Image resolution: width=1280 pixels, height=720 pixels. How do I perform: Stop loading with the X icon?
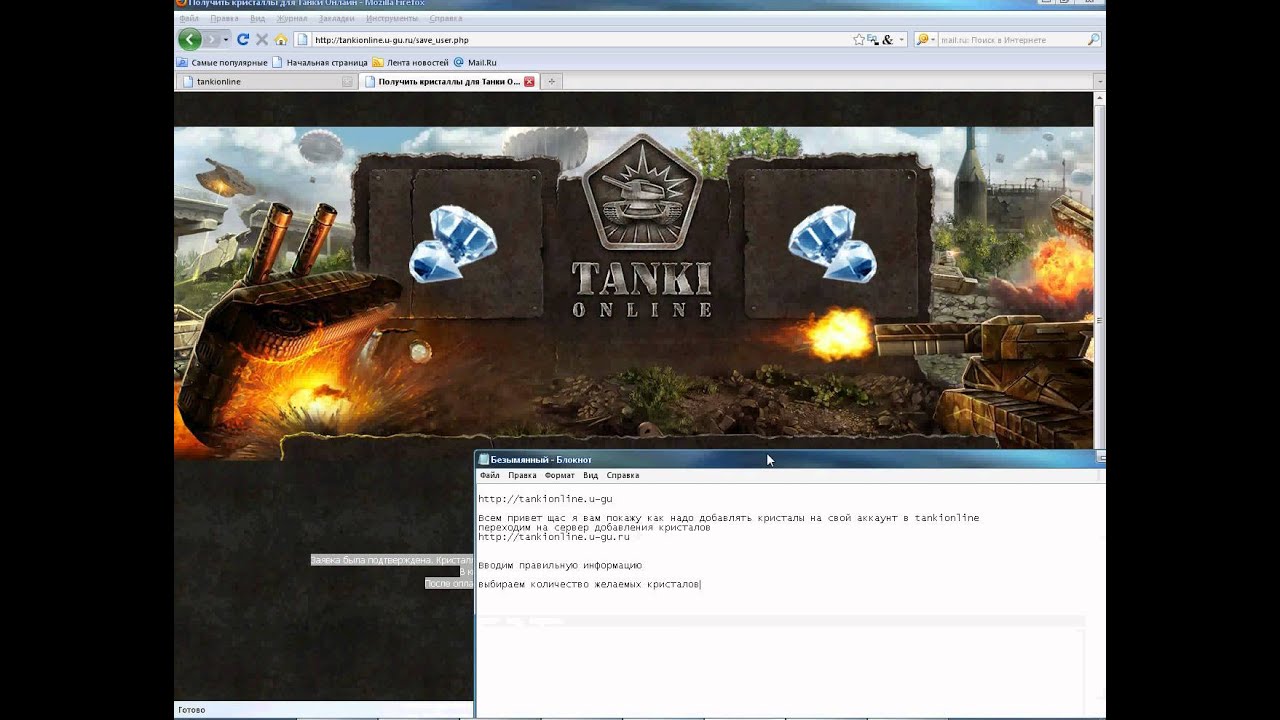pyautogui.click(x=262, y=39)
